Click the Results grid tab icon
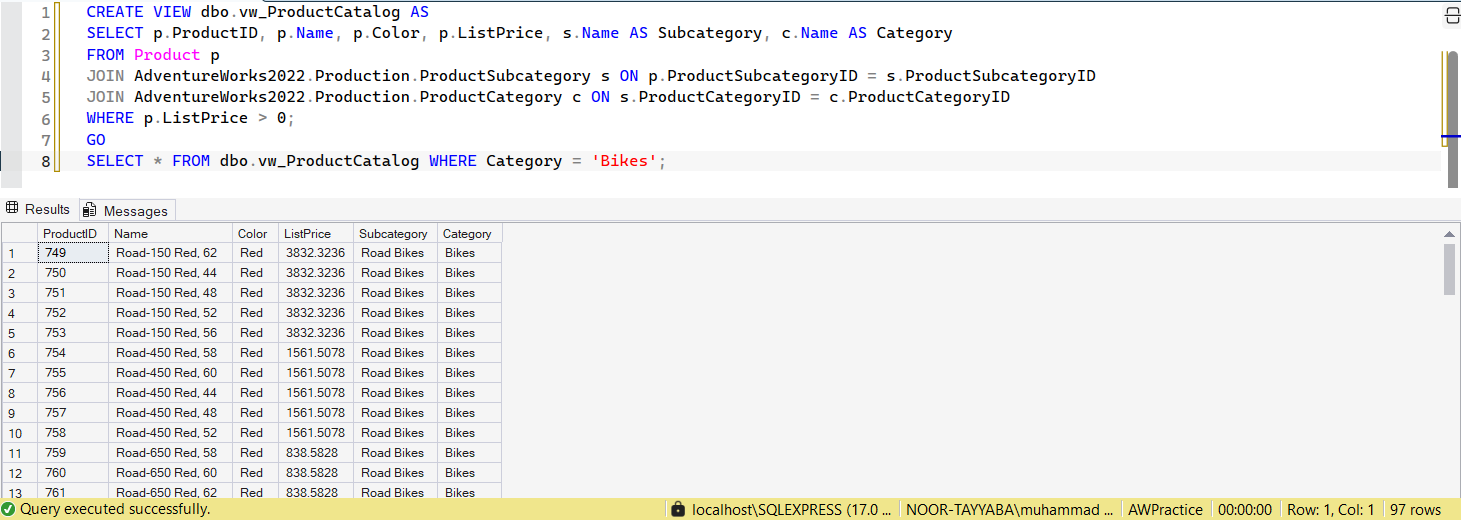 click(12, 209)
